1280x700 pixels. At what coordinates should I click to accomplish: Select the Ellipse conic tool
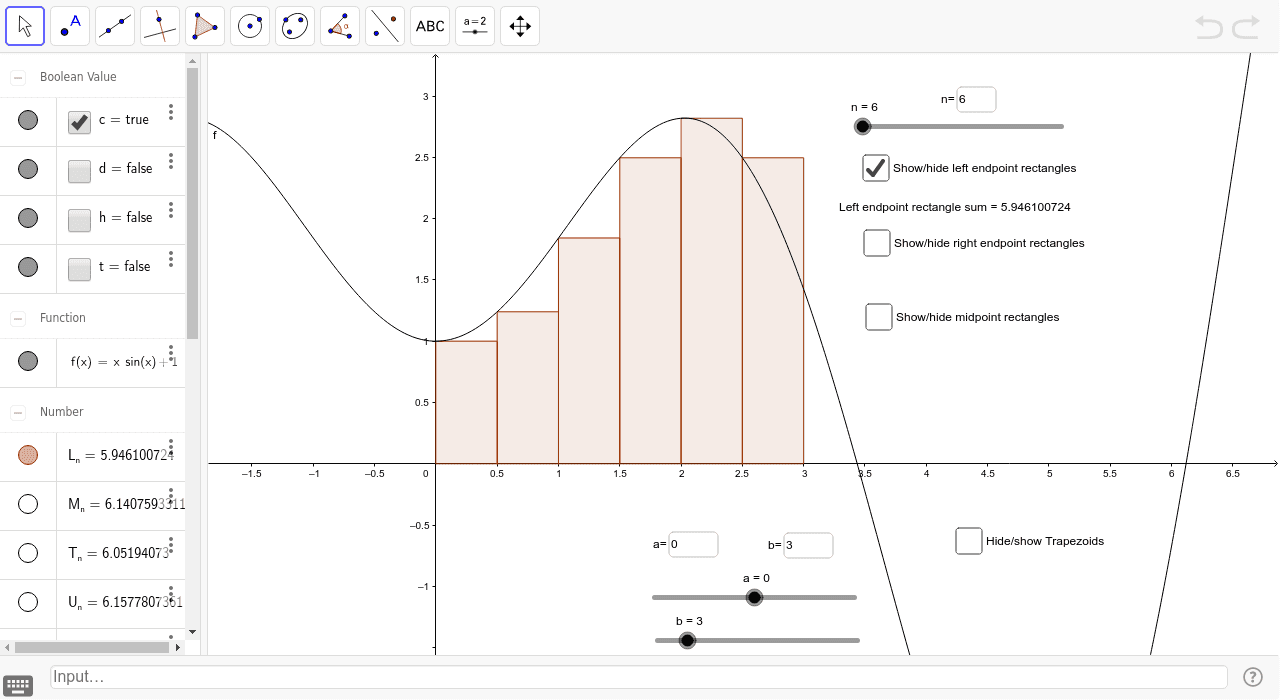(x=295, y=26)
